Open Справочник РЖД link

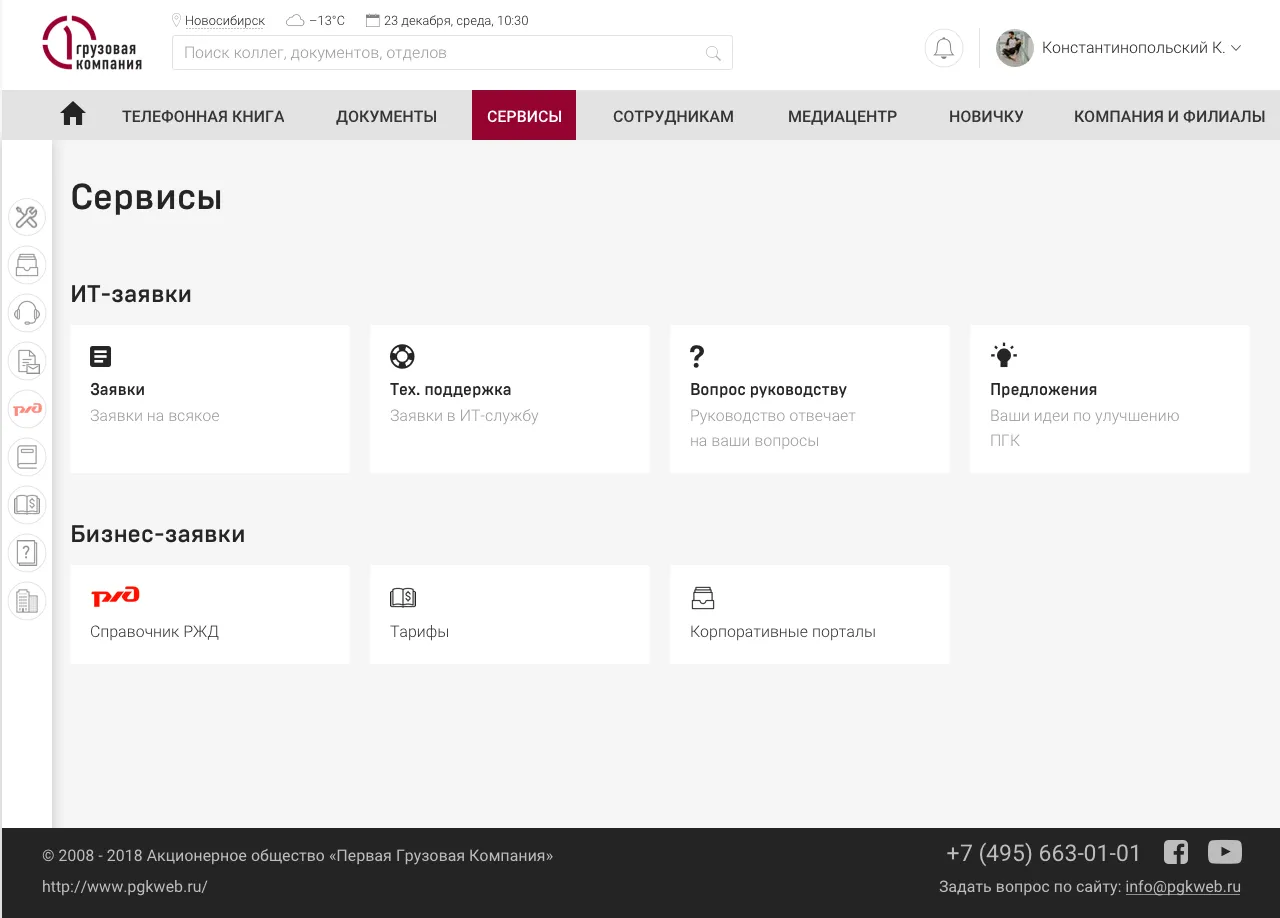[x=154, y=632]
